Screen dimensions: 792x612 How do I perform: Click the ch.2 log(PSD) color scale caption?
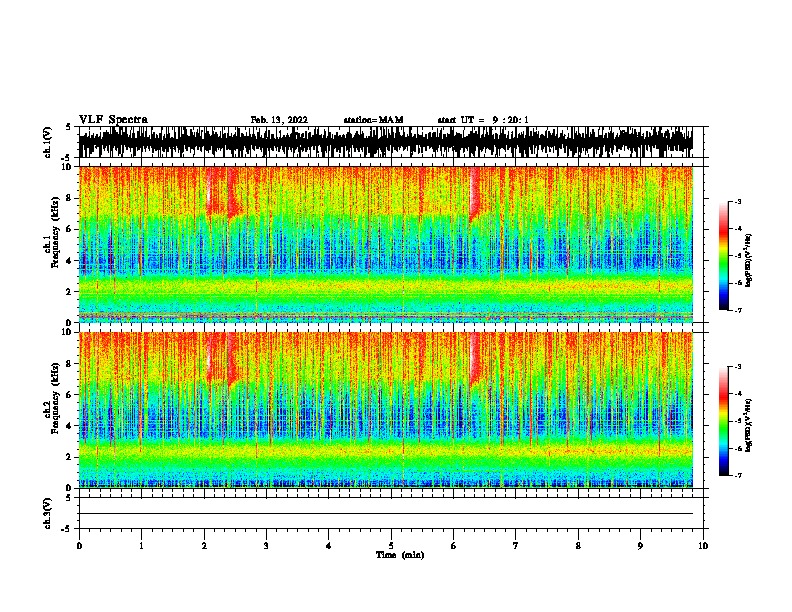click(749, 425)
